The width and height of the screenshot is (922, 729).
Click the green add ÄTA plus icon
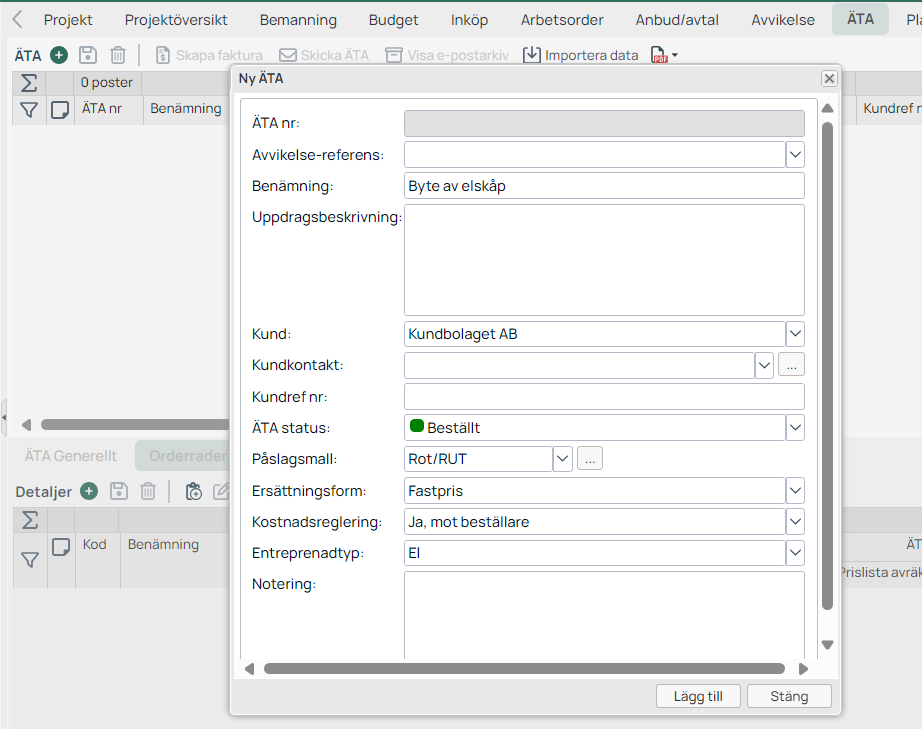59,55
